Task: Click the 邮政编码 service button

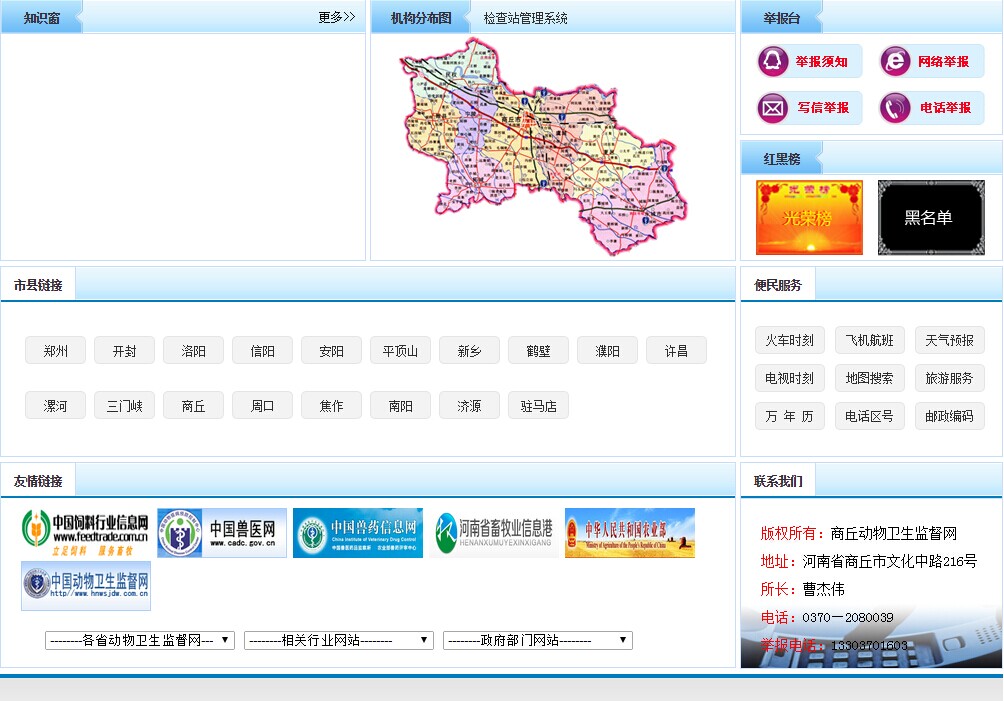Action: pyautogui.click(x=950, y=416)
